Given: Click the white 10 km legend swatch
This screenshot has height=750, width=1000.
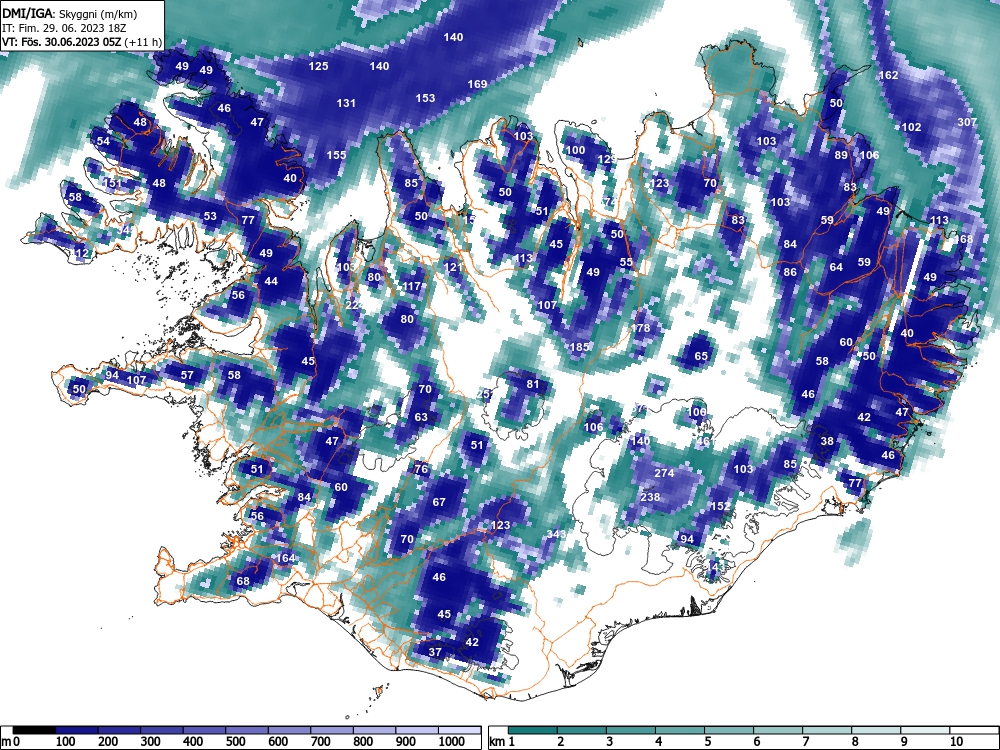Looking at the screenshot, I should [973, 730].
